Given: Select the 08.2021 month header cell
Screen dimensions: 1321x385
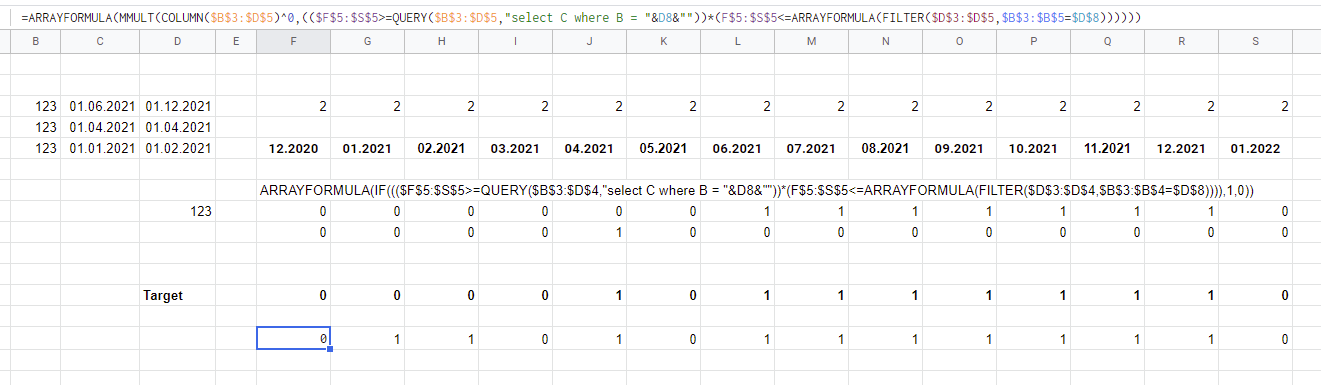Looking at the screenshot, I should (886, 148).
